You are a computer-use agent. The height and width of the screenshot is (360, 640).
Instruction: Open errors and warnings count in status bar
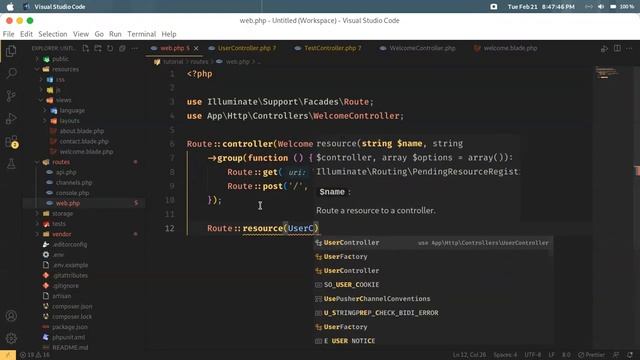35,355
